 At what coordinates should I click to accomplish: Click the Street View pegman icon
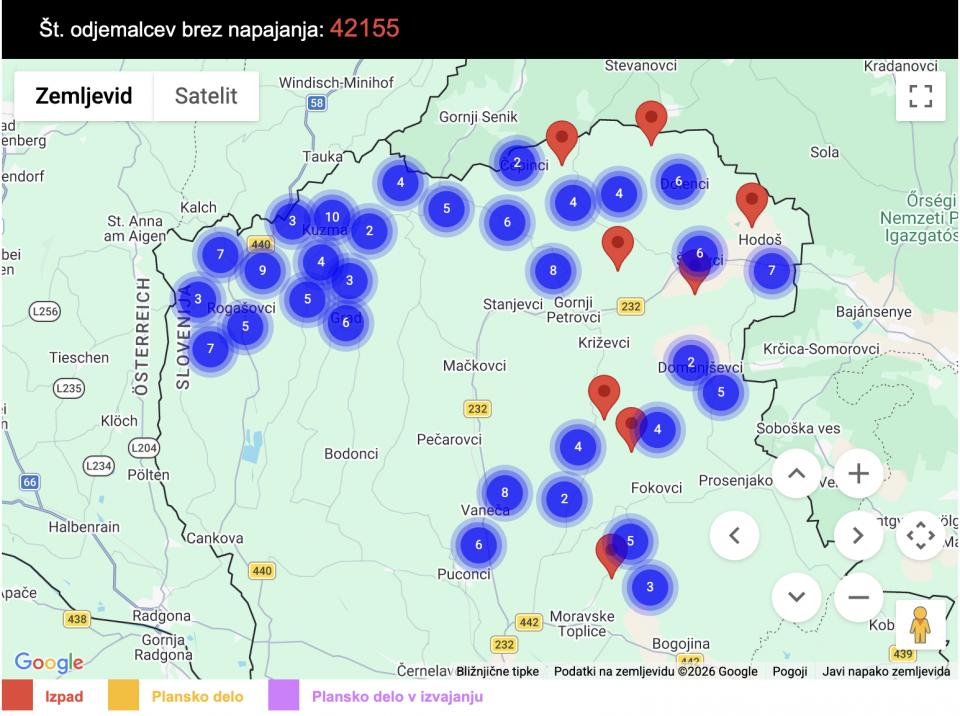(x=920, y=625)
